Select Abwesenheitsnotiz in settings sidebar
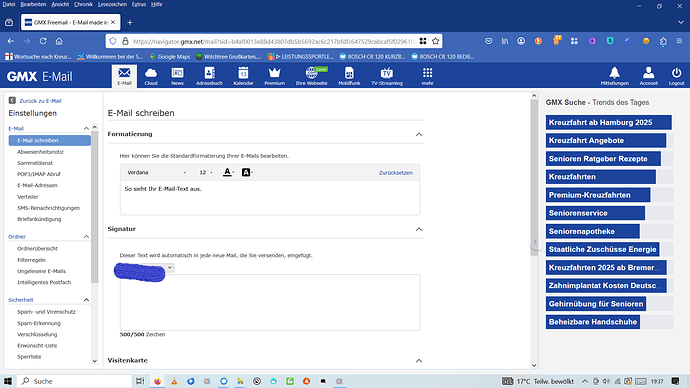Screen dimensions: 690x388 pos(40,152)
